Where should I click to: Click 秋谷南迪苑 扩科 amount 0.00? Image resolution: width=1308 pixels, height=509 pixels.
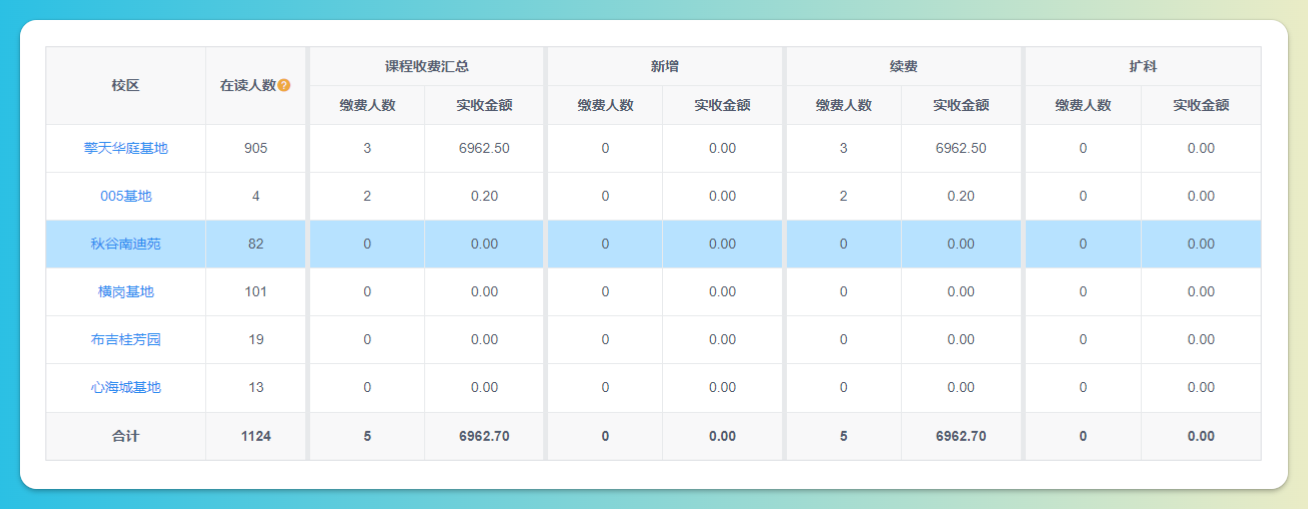coord(1201,244)
